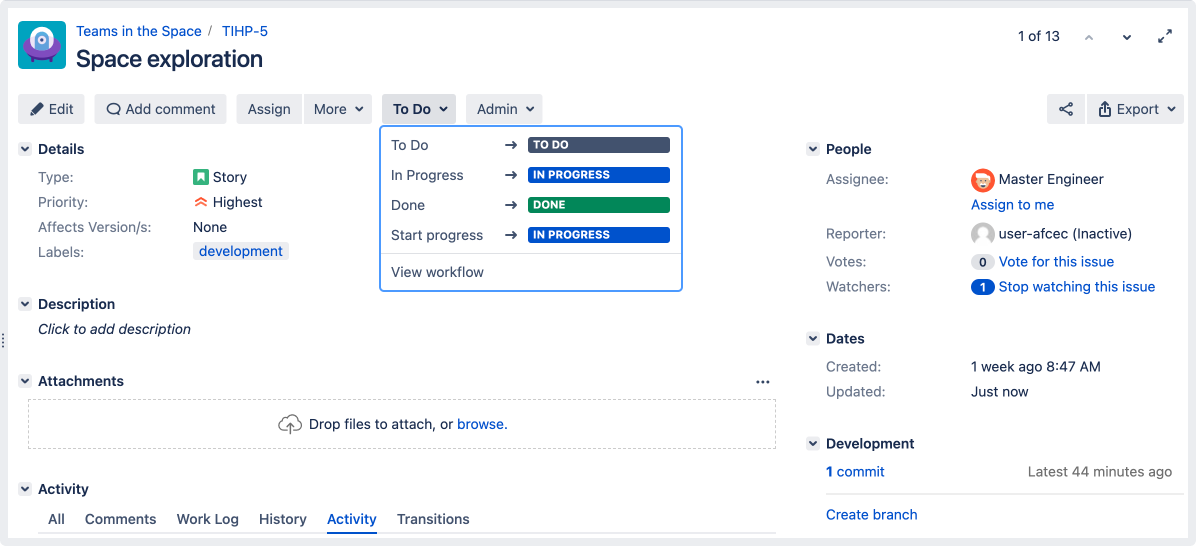
Task: Collapse the People section
Action: point(813,149)
